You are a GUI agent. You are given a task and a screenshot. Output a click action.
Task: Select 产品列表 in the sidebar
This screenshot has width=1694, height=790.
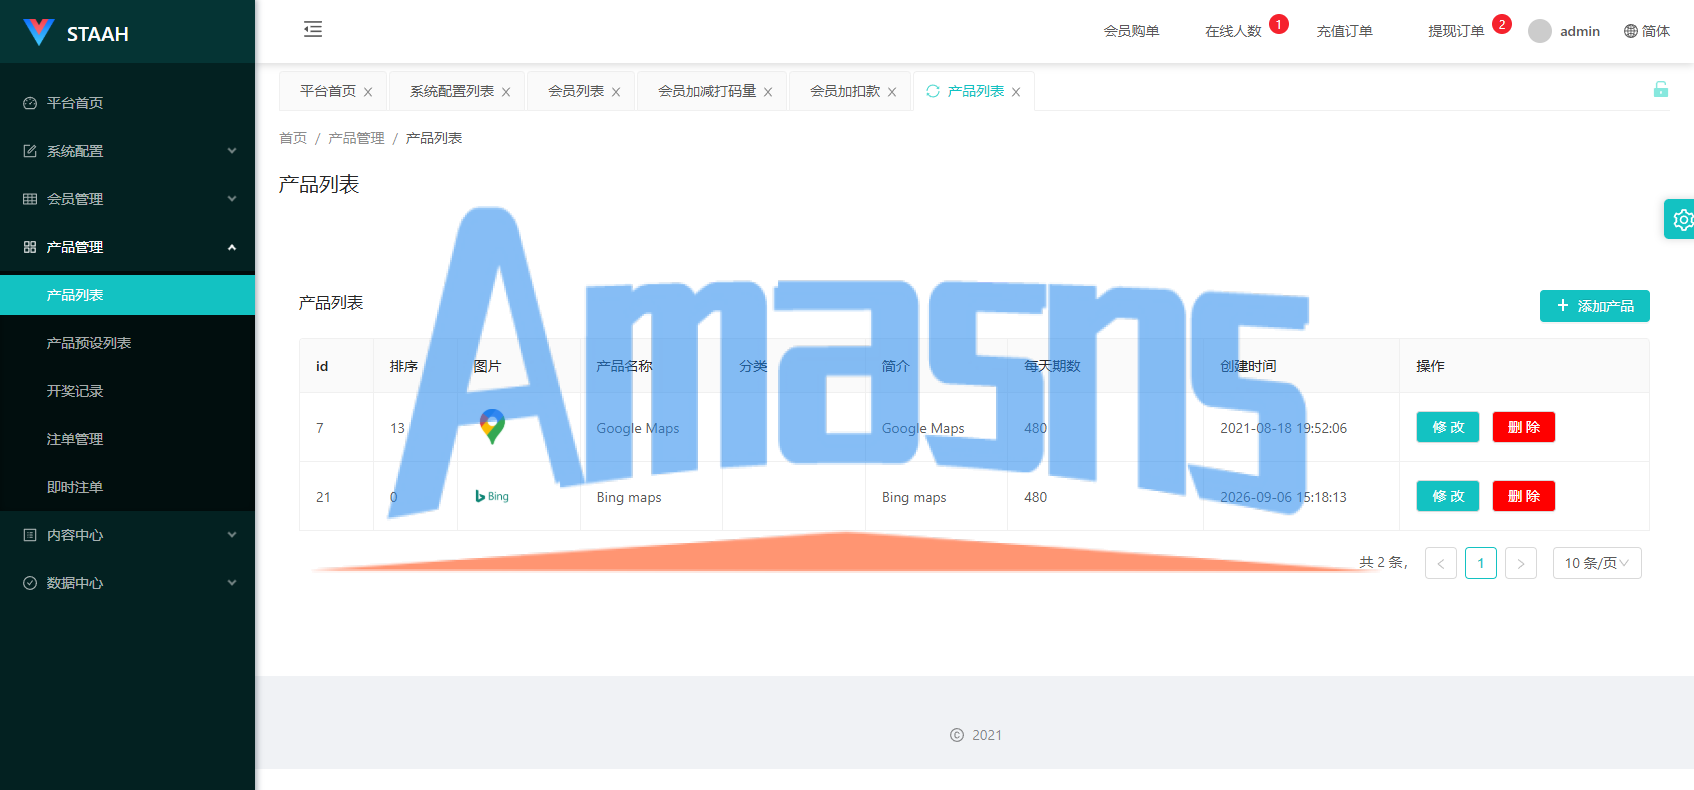point(127,295)
